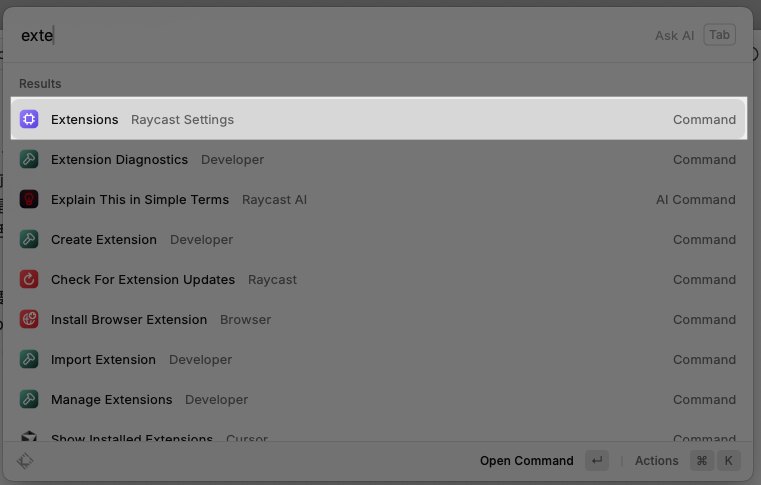Click the Explain This in Simple Terms lightbulb icon
Viewport: 761px width, 485px height.
[29, 199]
